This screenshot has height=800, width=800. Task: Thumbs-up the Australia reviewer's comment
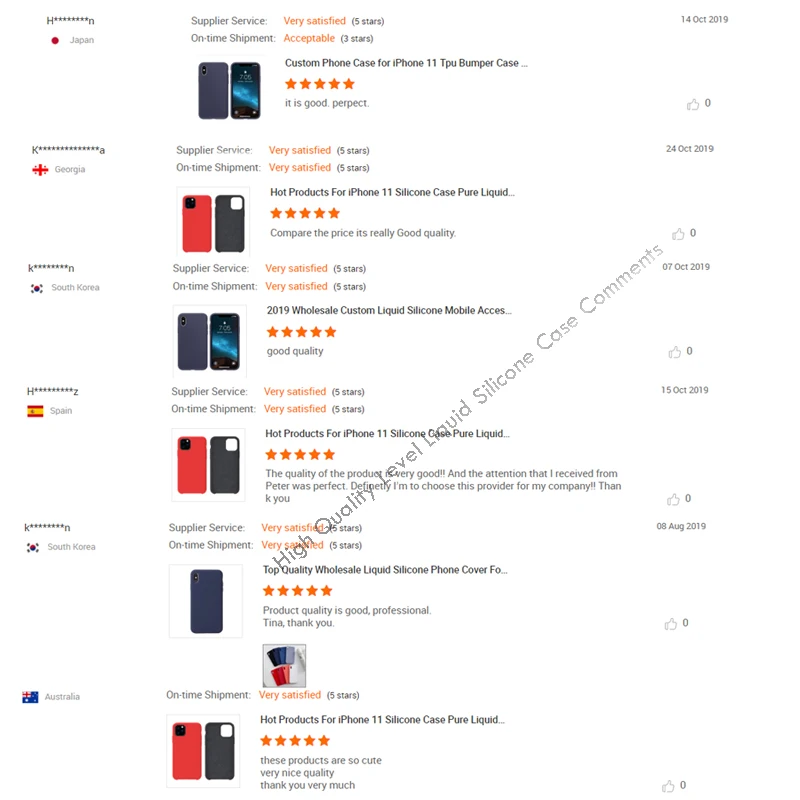[x=668, y=786]
